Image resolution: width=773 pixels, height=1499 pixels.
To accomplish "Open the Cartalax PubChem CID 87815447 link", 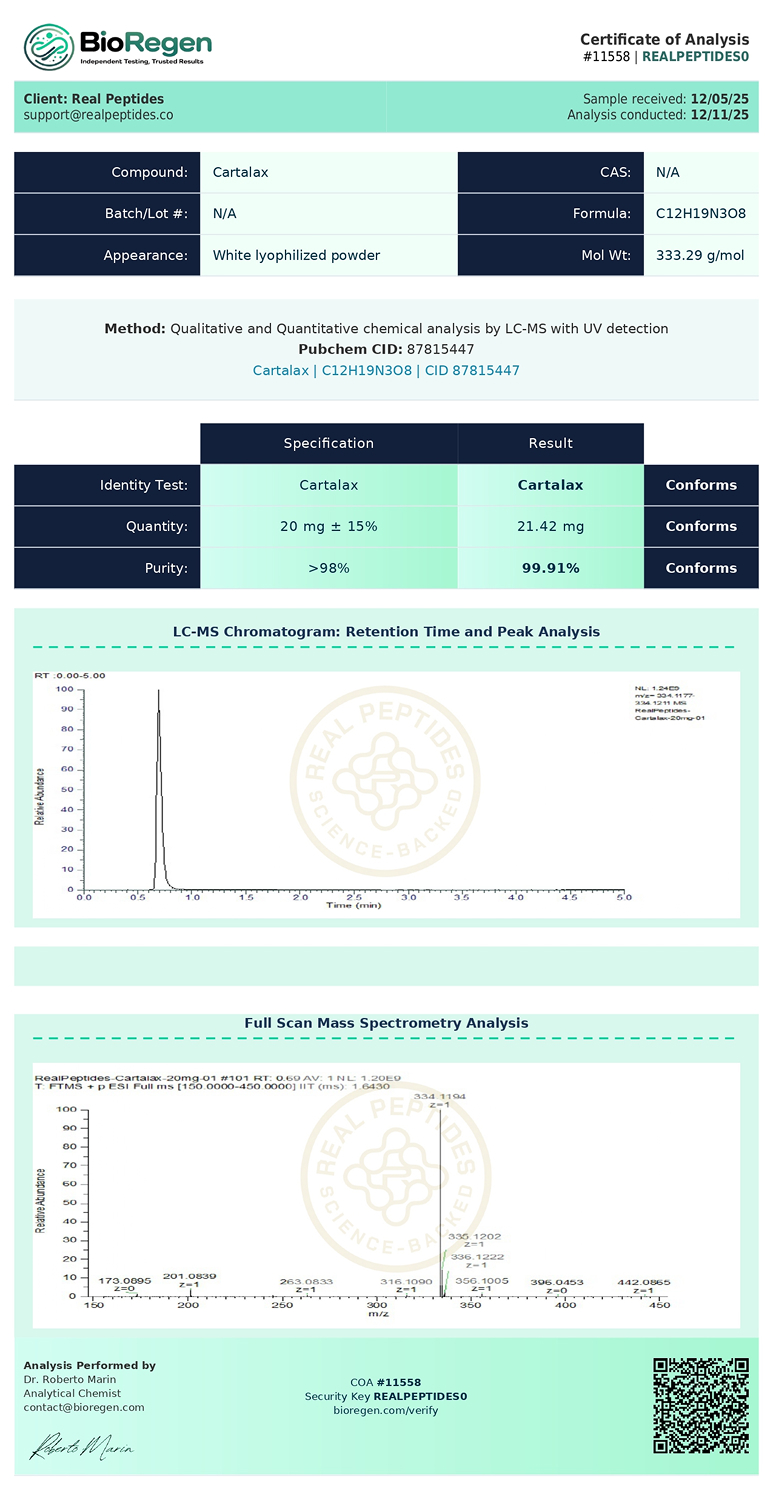I will click(x=385, y=370).
